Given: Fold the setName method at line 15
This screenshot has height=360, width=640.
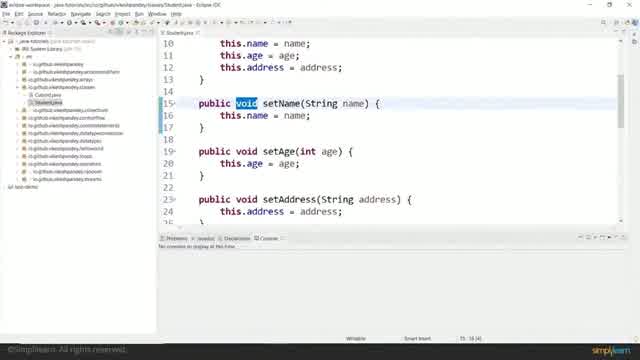Looking at the screenshot, I should [x=175, y=104].
